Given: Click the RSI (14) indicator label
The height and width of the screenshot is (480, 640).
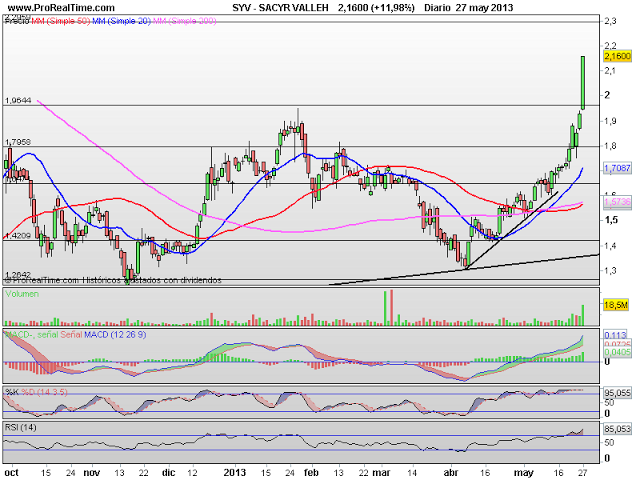Looking at the screenshot, I should [x=22, y=428].
